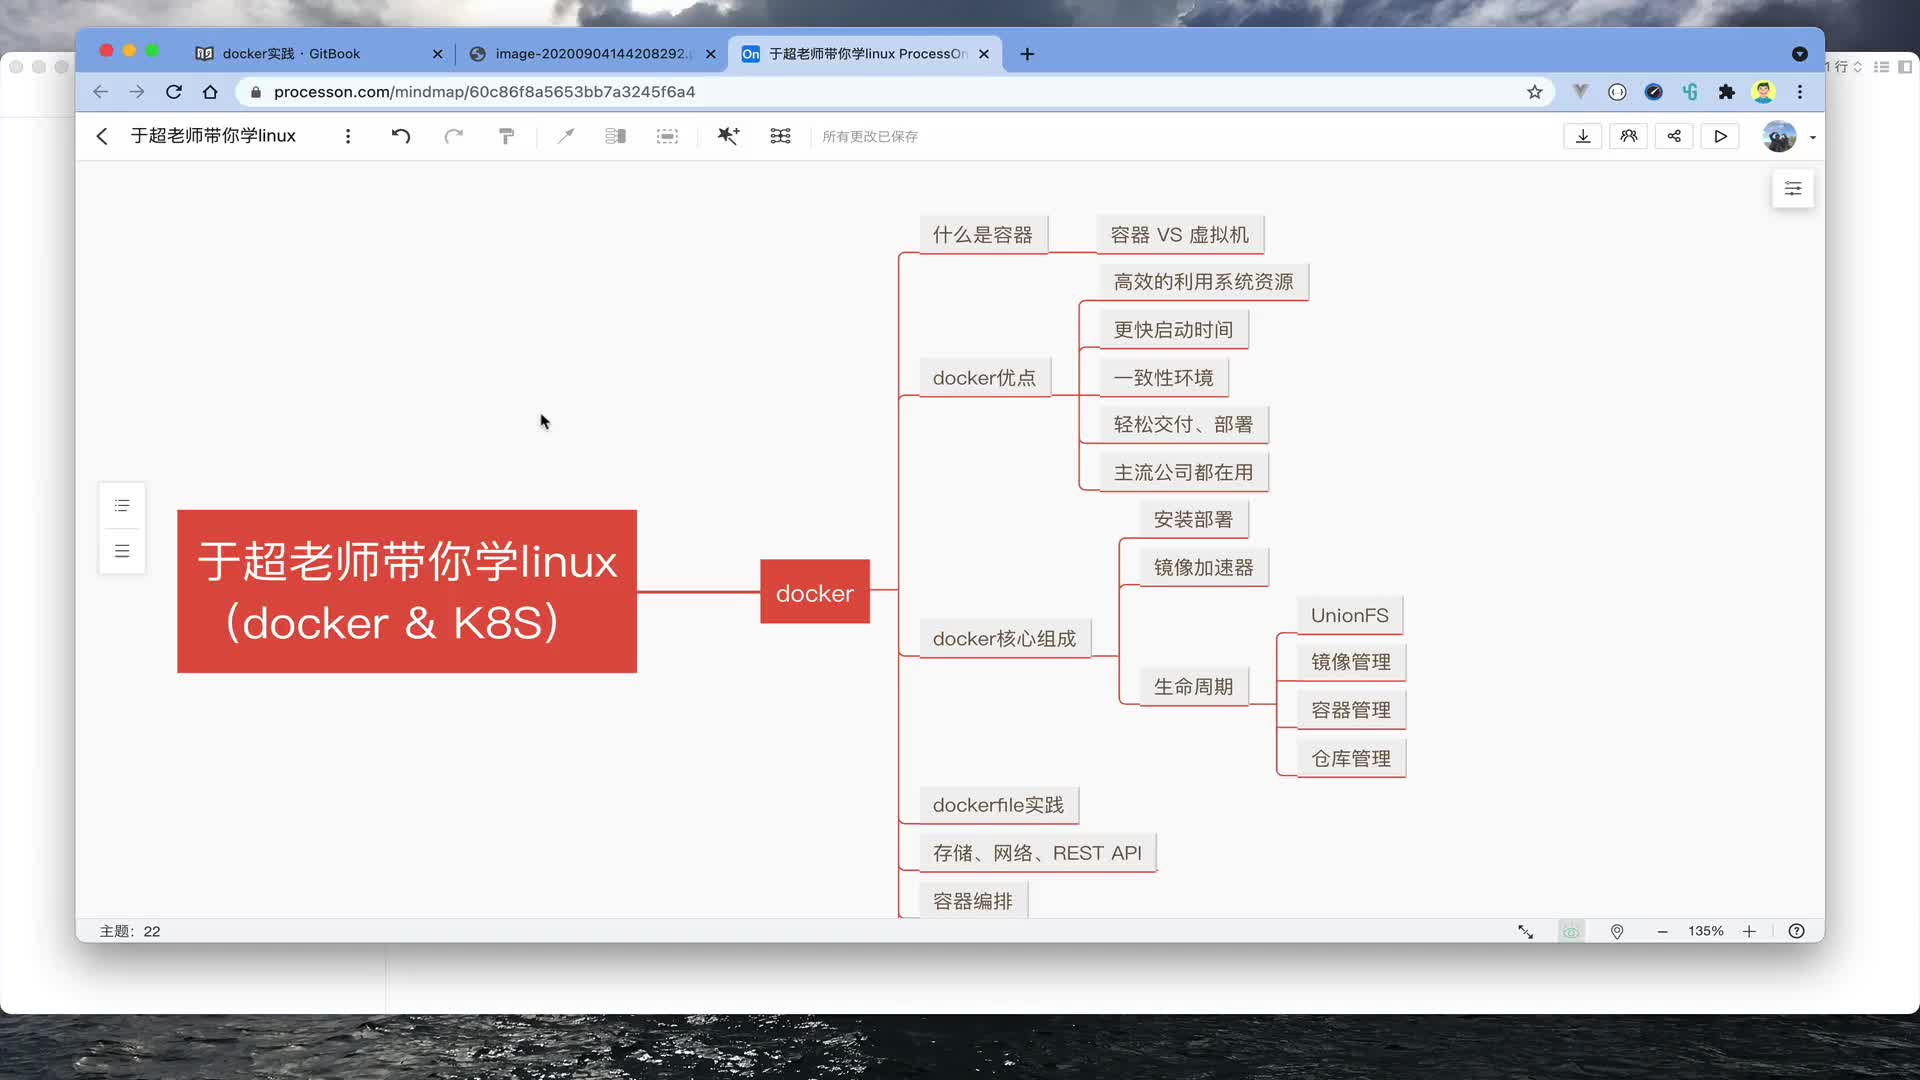This screenshot has height=1080, width=1920.
Task: Show outline view from the left sidebar
Action: (x=122, y=506)
